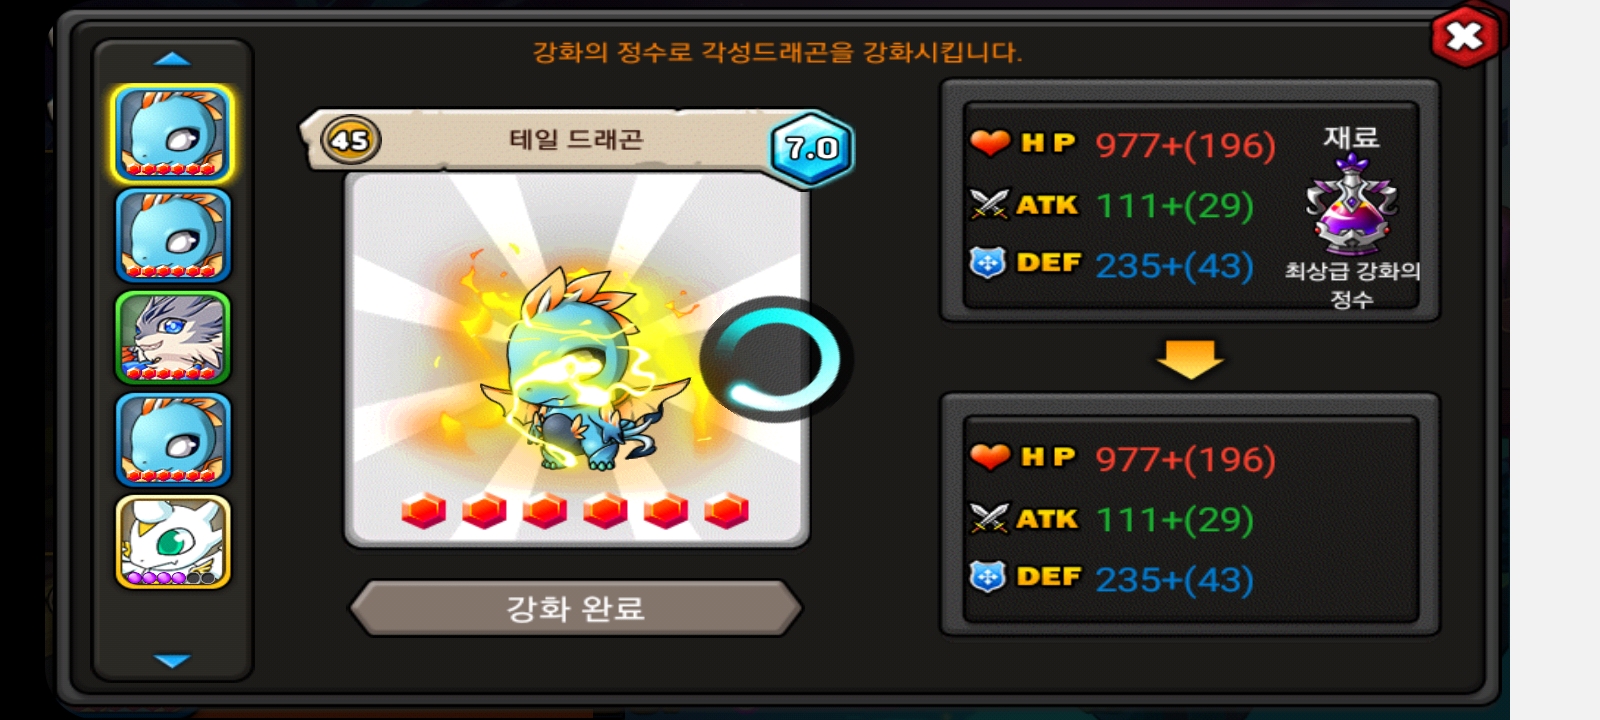Click the DEF shield icon in lower stats
The image size is (1600, 720).
point(987,577)
